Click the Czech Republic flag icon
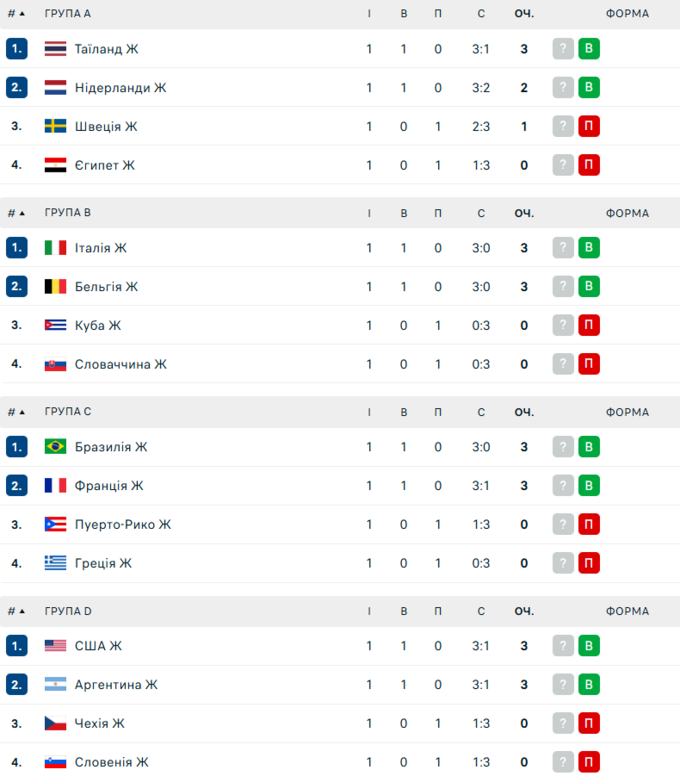Image resolution: width=680 pixels, height=776 pixels. point(55,723)
